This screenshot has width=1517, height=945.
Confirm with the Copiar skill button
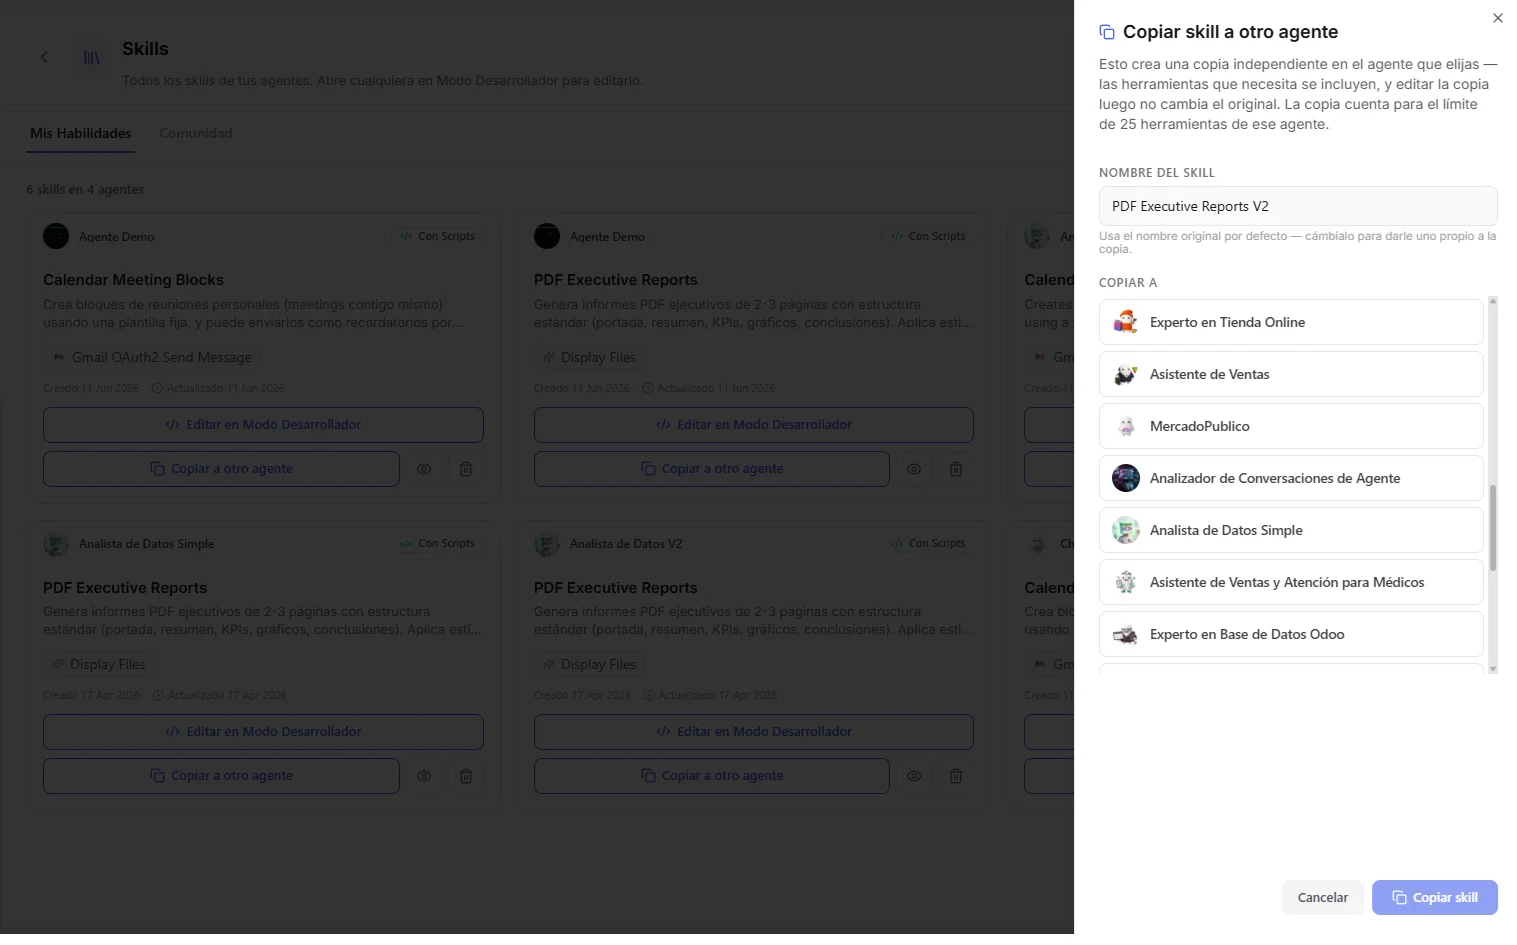tap(1435, 897)
